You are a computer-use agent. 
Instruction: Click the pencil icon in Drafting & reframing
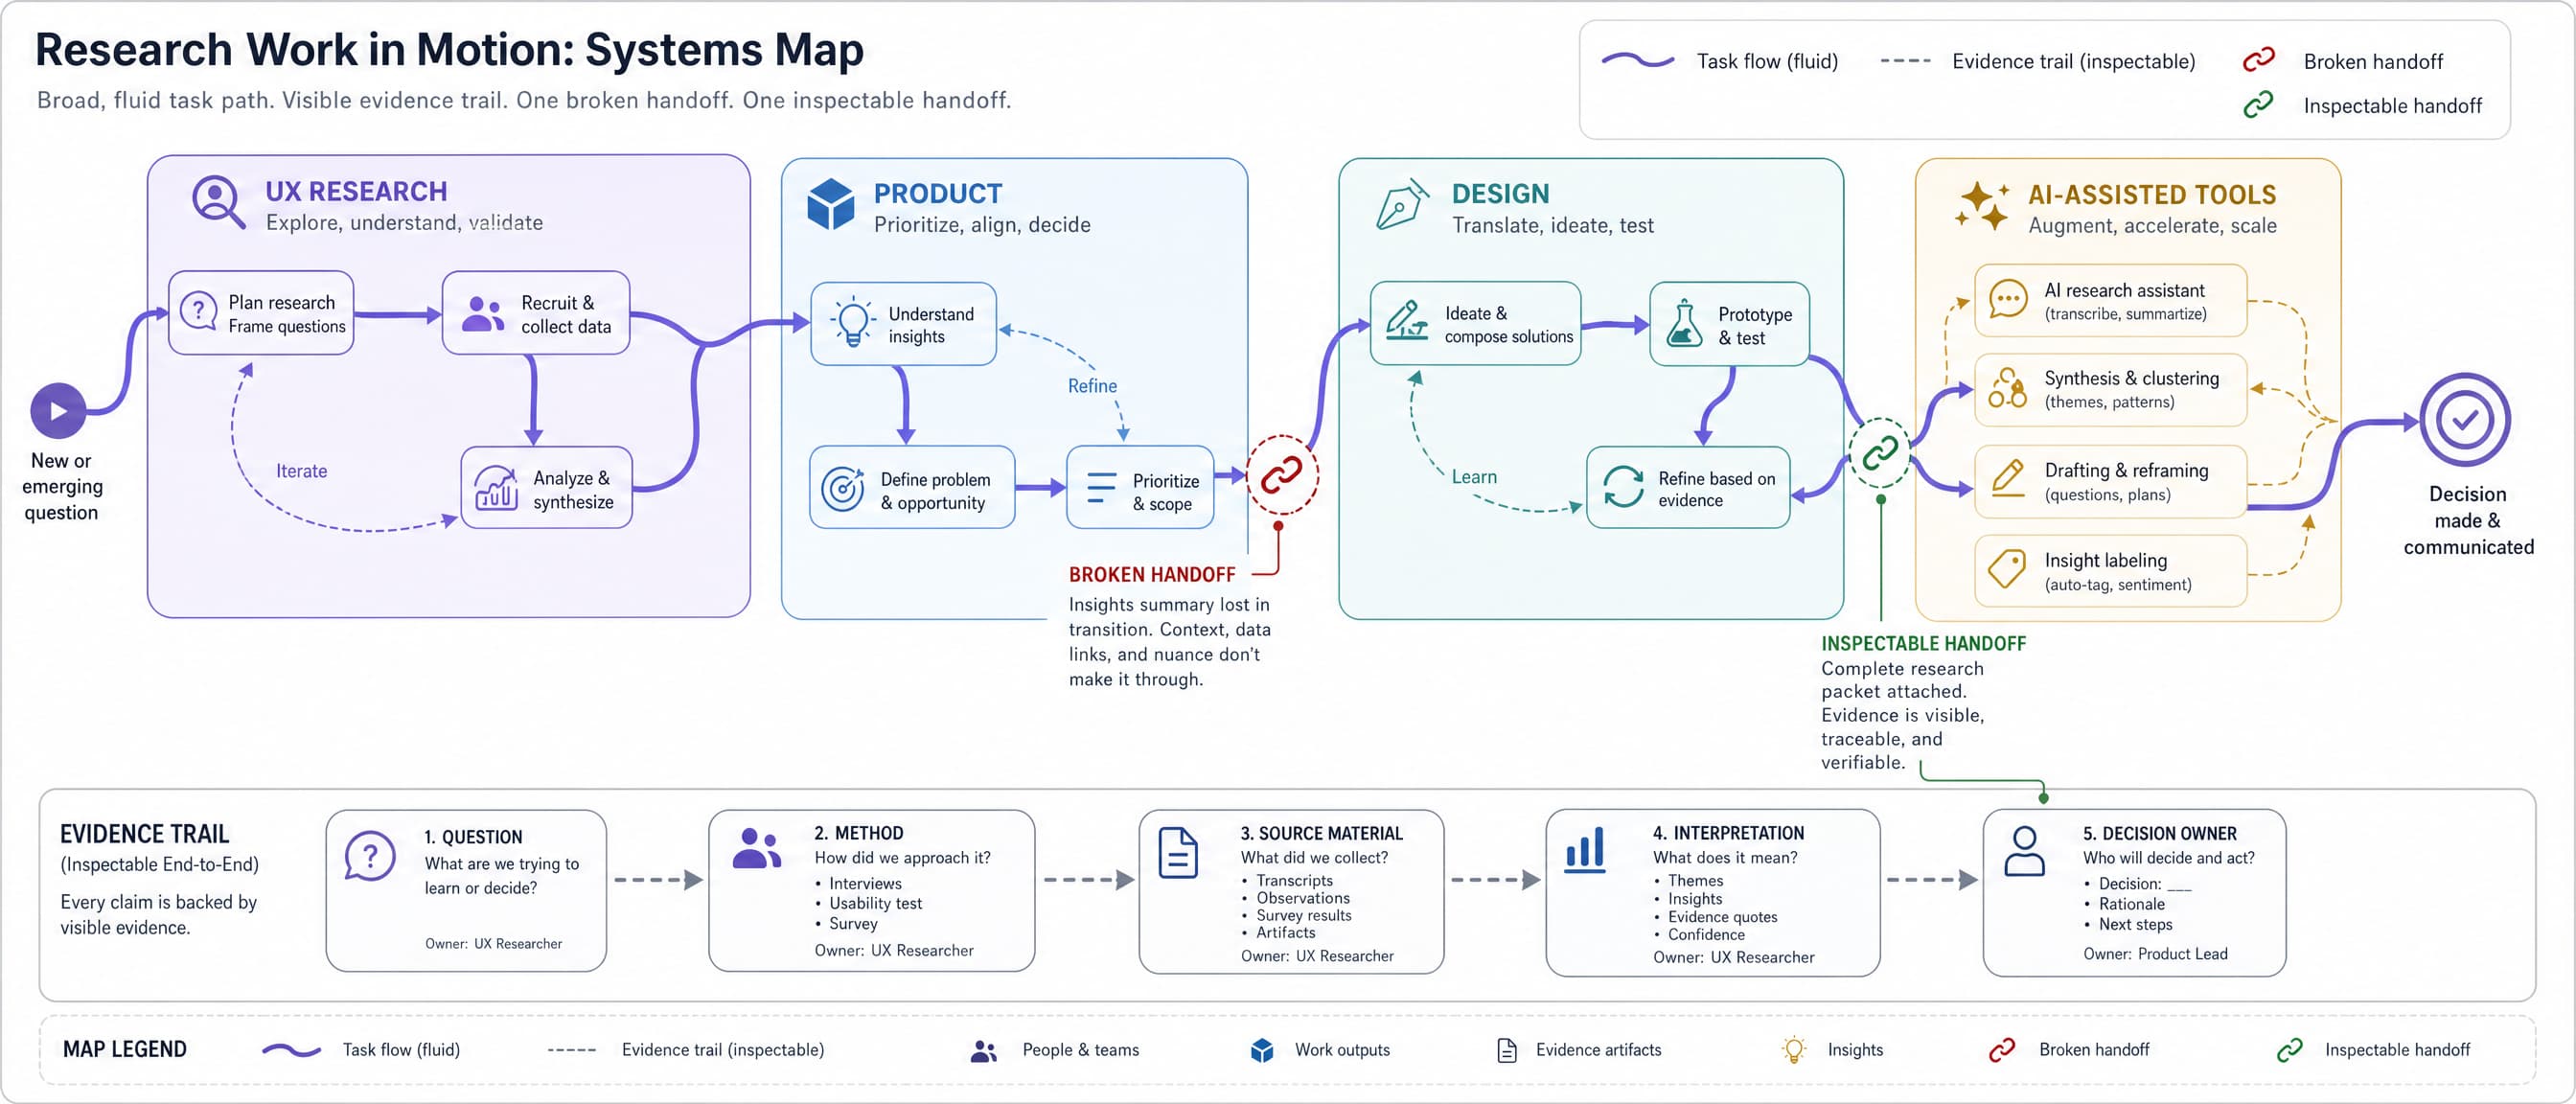[x=2007, y=478]
